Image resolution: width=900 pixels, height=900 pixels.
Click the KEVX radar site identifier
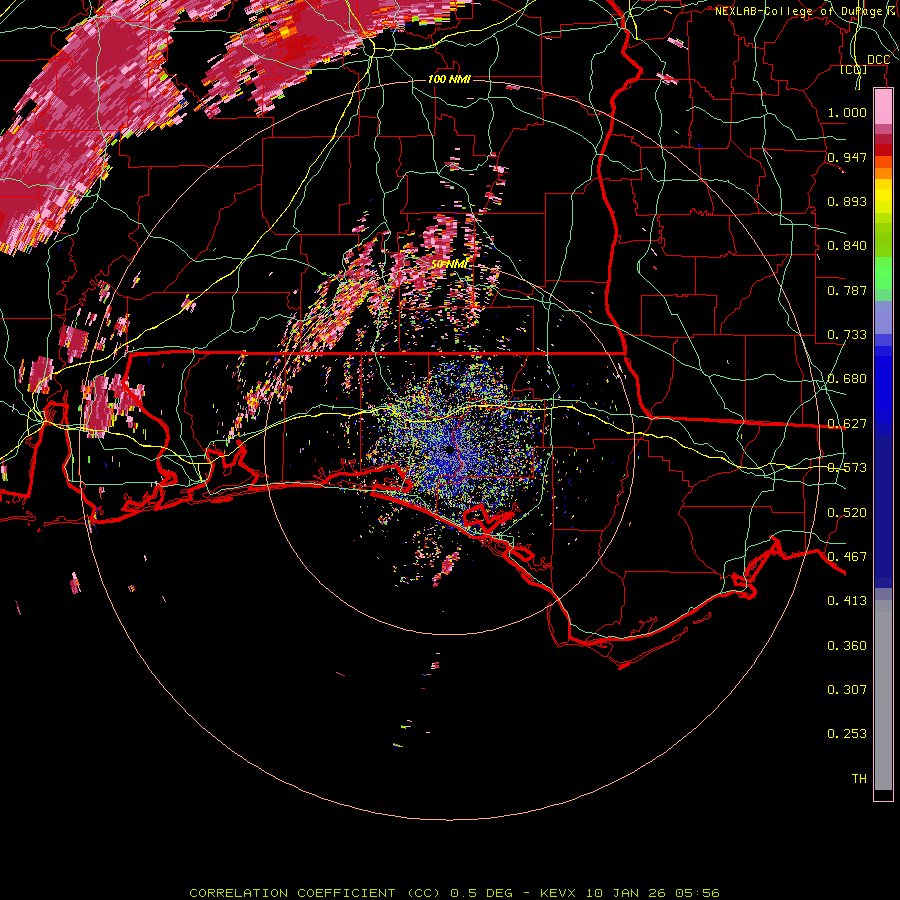558,893
